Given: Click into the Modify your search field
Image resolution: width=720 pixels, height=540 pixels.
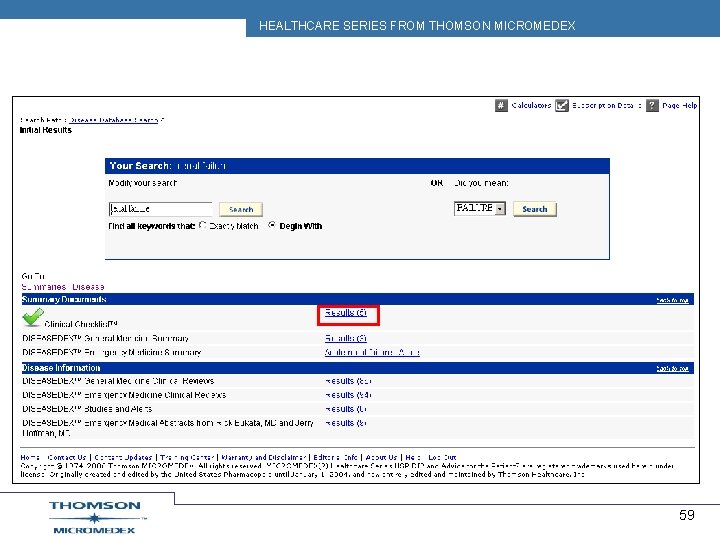Looking at the screenshot, I should (160, 209).
